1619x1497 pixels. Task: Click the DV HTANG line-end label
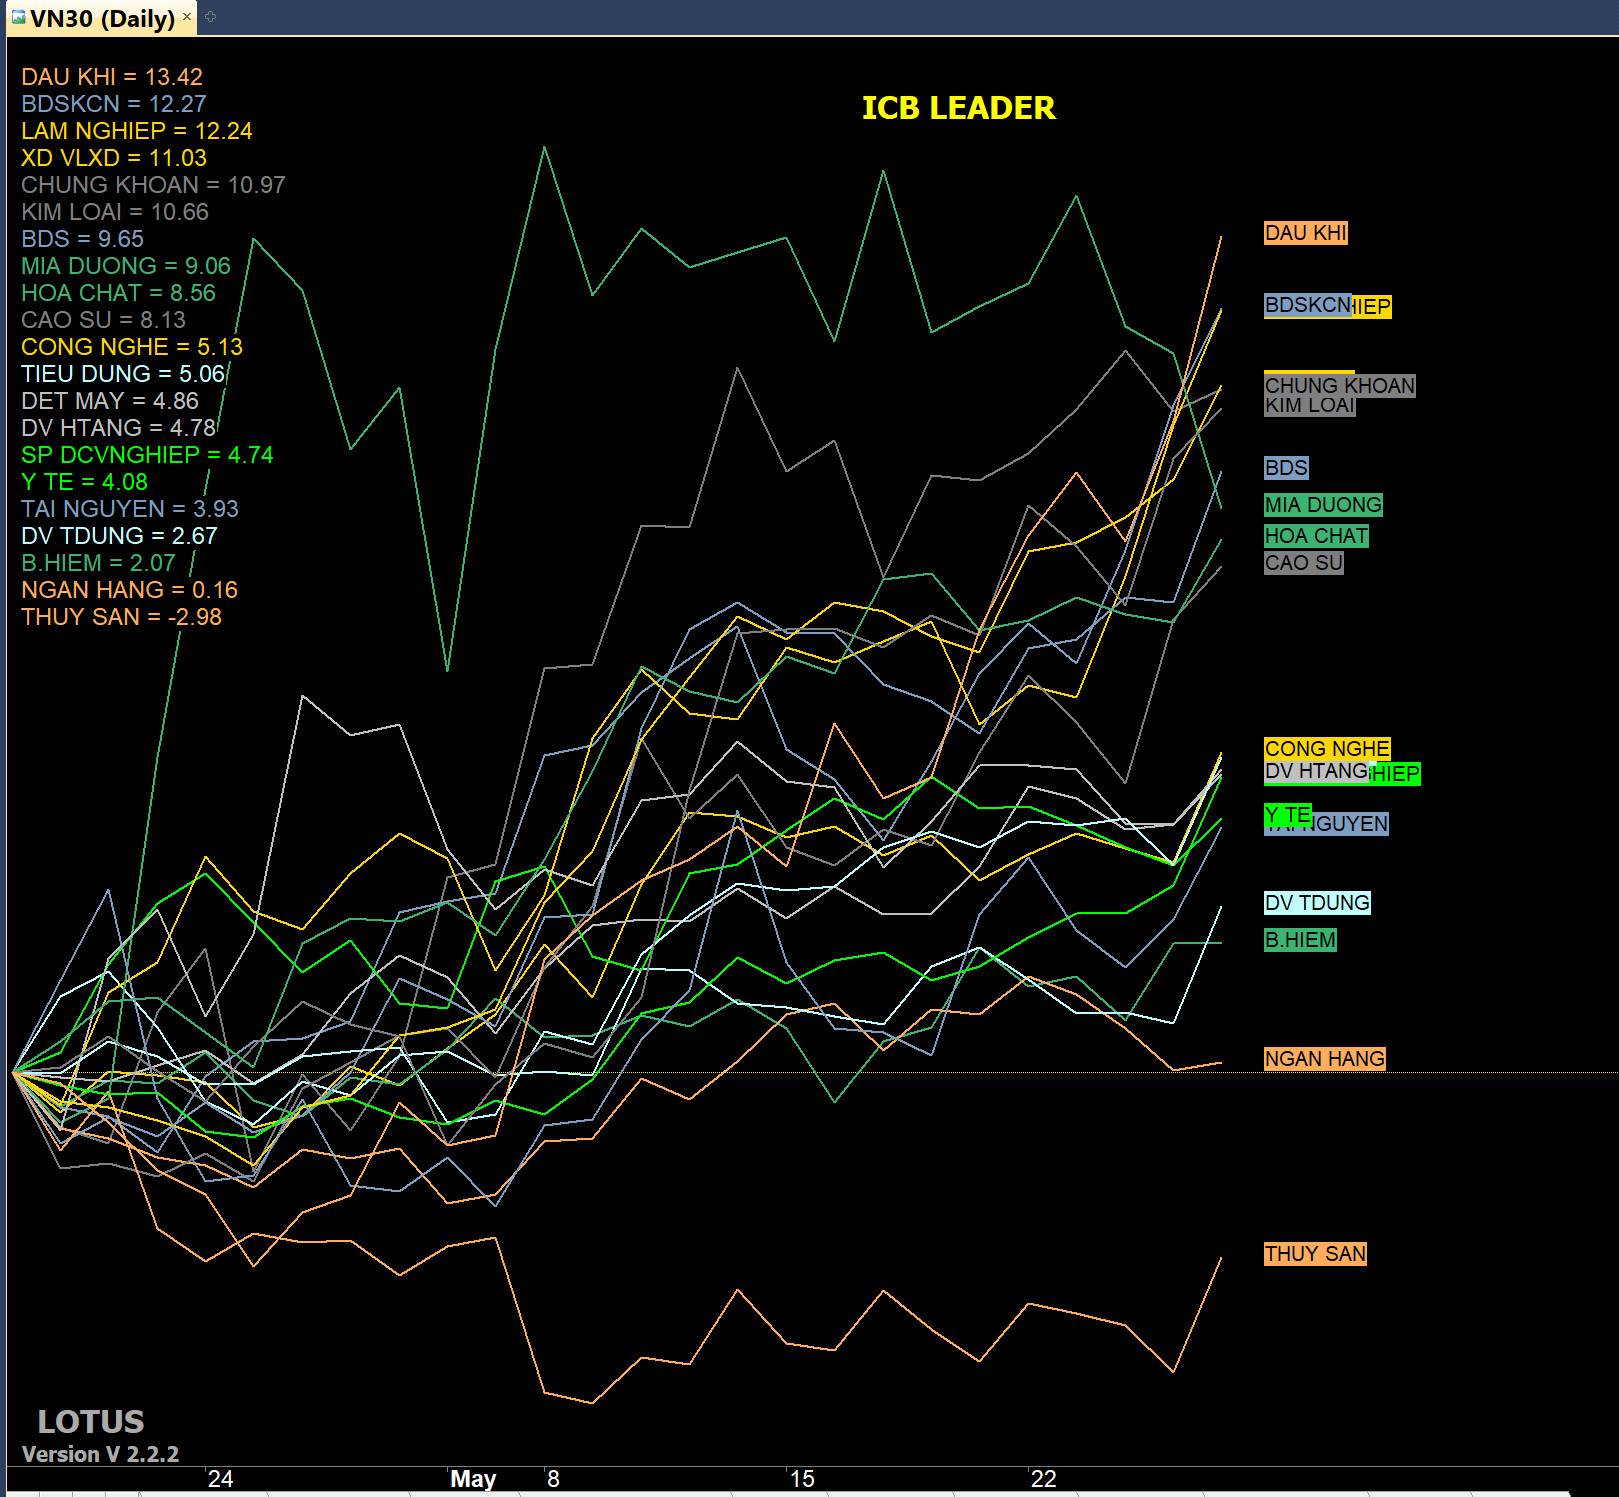coord(1316,771)
